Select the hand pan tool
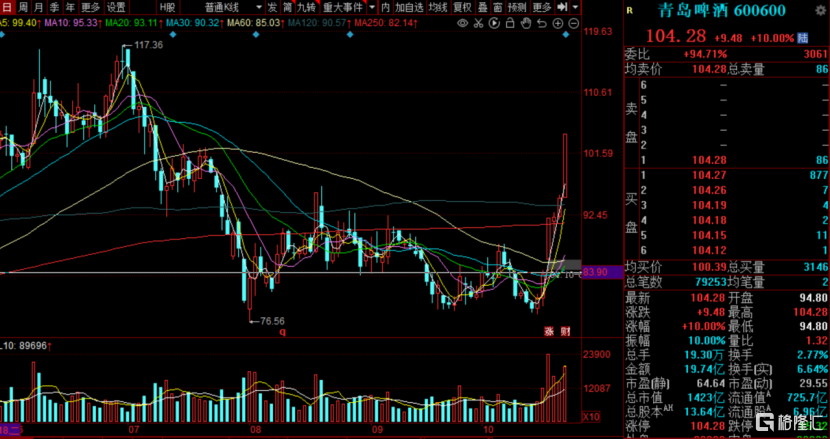This screenshot has width=830, height=439. coord(526,23)
